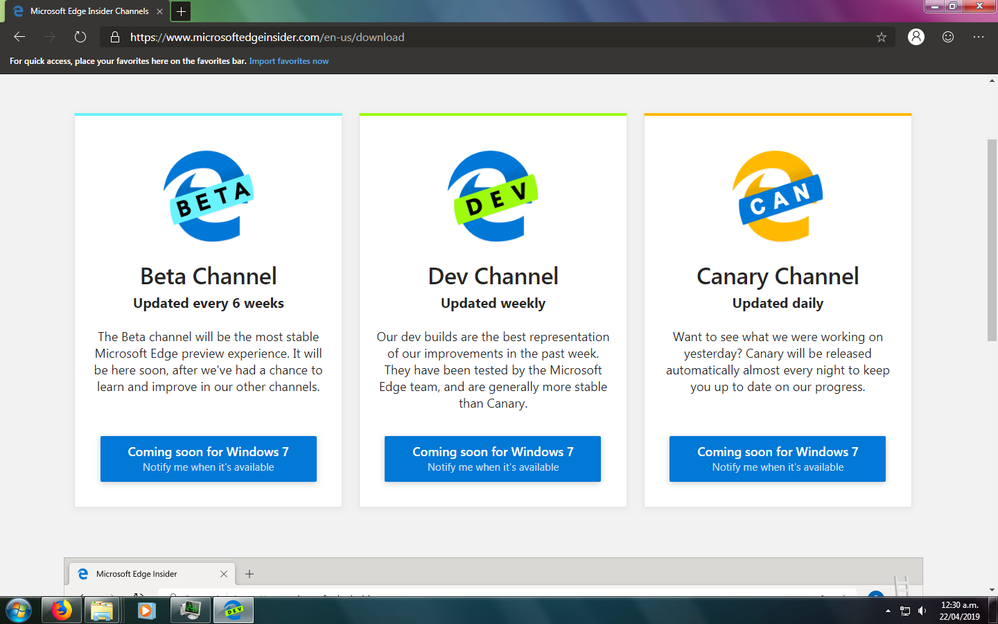Reload the page with refresh icon
Screen dimensions: 998x624
click(80, 37)
